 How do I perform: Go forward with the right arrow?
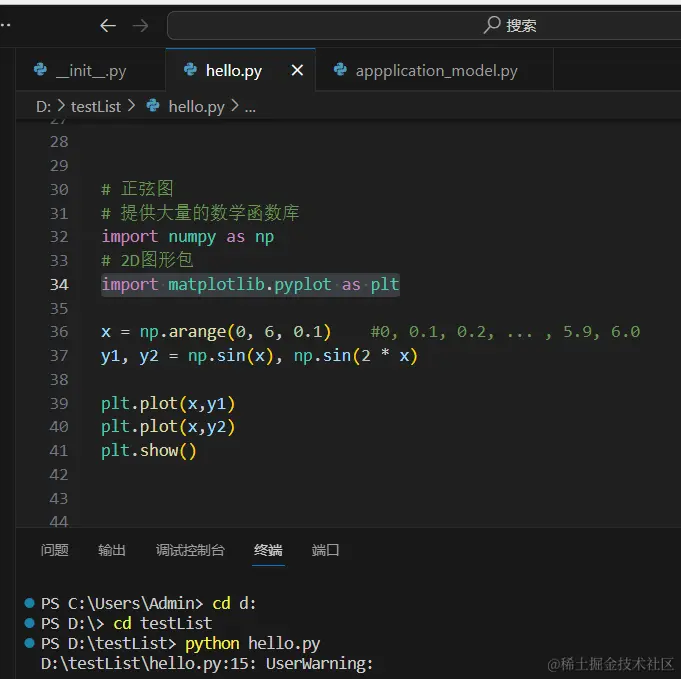tap(140, 26)
